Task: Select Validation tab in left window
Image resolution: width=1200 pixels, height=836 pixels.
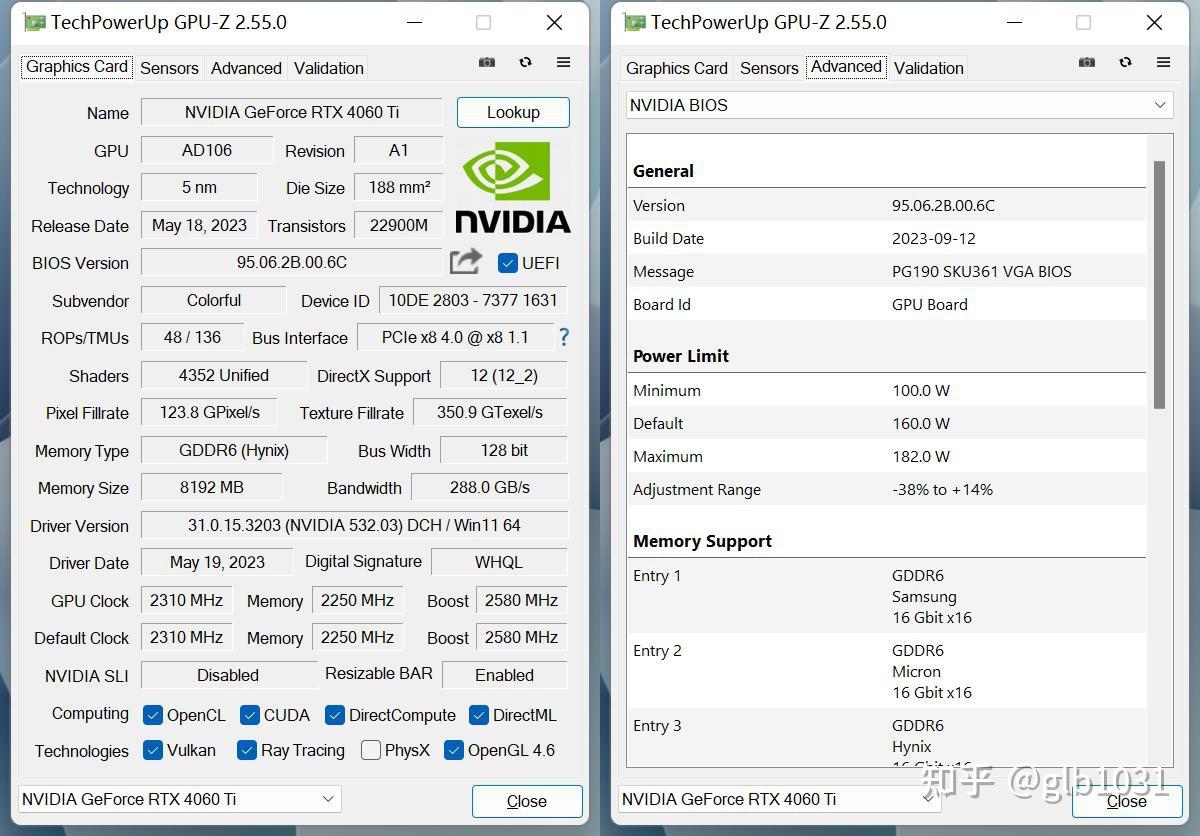Action: (x=329, y=68)
